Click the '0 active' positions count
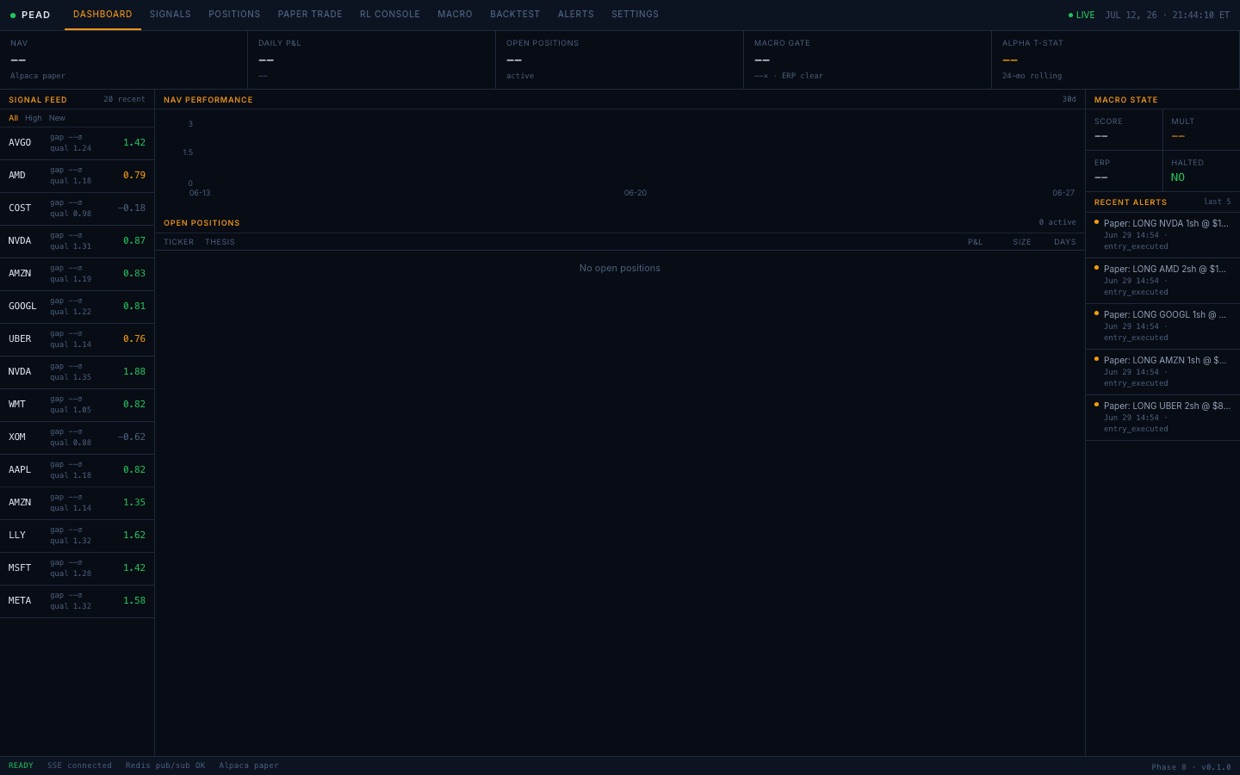Image resolution: width=1240 pixels, height=775 pixels. click(1057, 222)
